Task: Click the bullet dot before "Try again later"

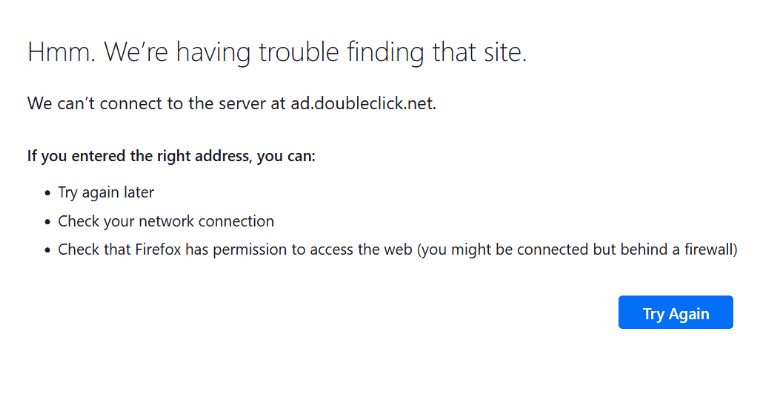Action: point(46,194)
